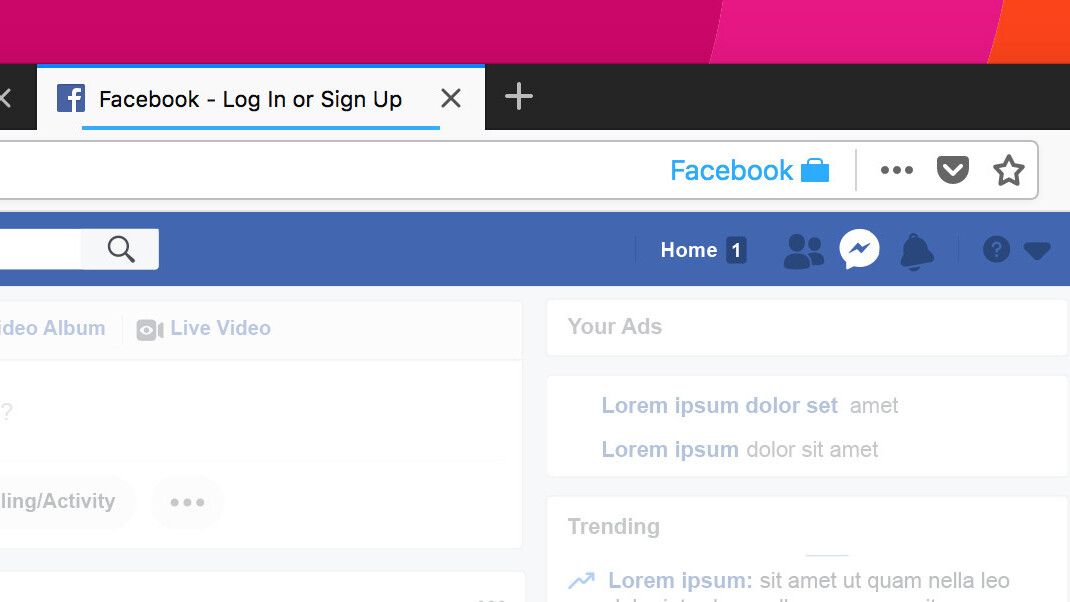Open a new browser tab

click(x=518, y=97)
